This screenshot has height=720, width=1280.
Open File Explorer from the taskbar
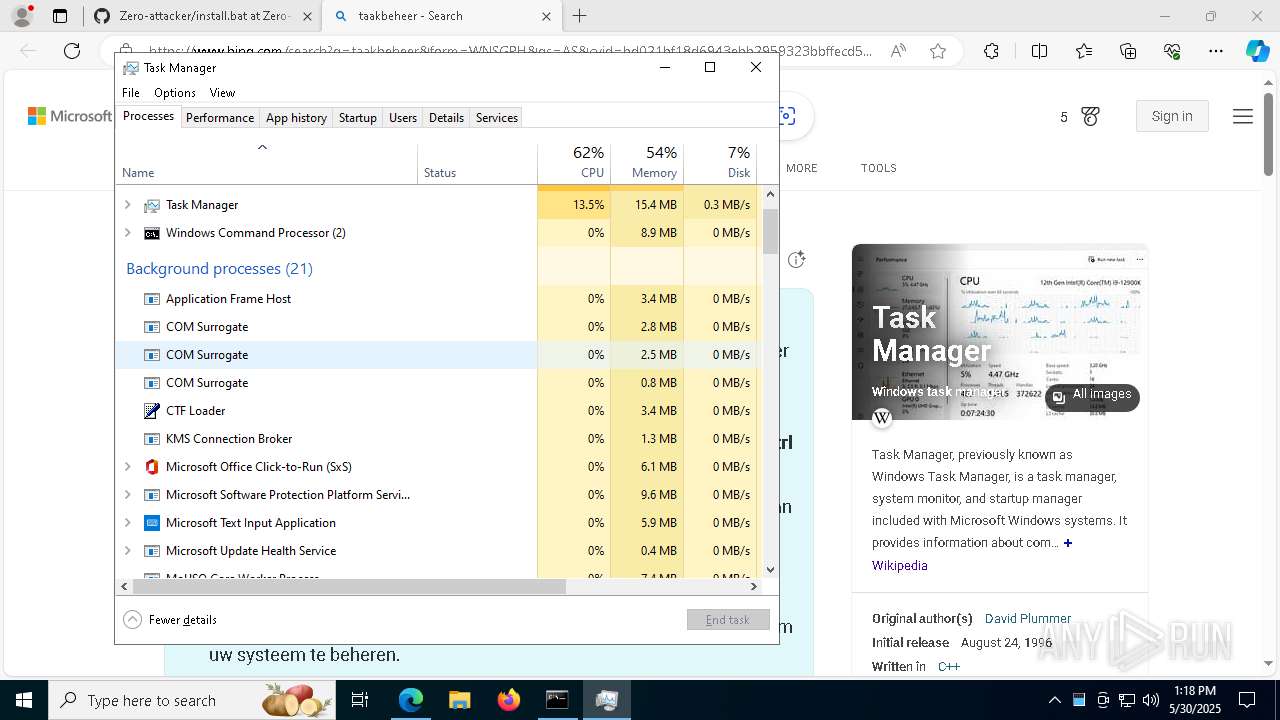point(459,700)
